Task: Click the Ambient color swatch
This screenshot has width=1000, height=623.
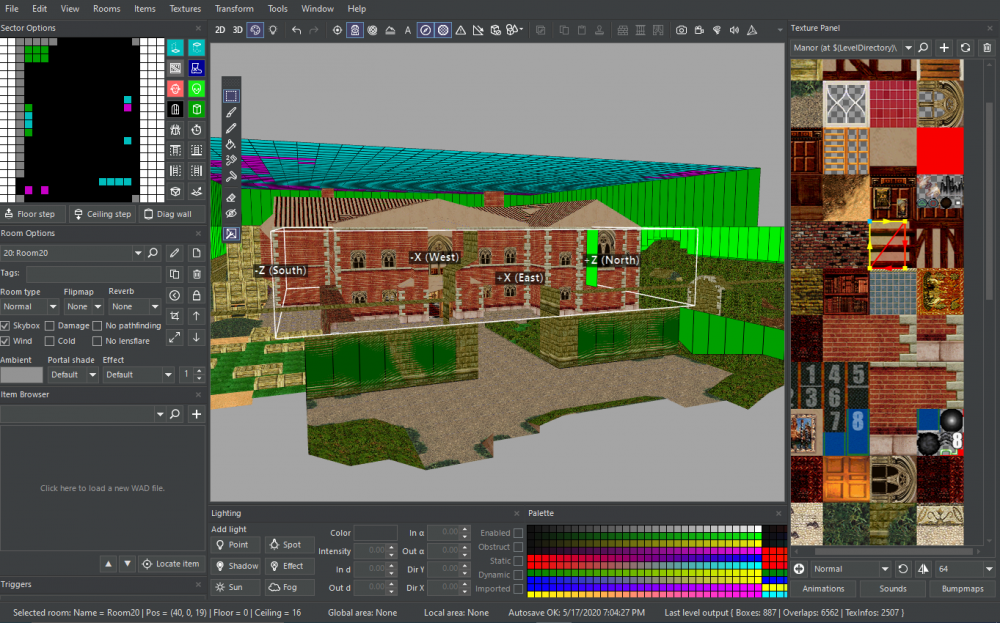Action: click(21, 374)
